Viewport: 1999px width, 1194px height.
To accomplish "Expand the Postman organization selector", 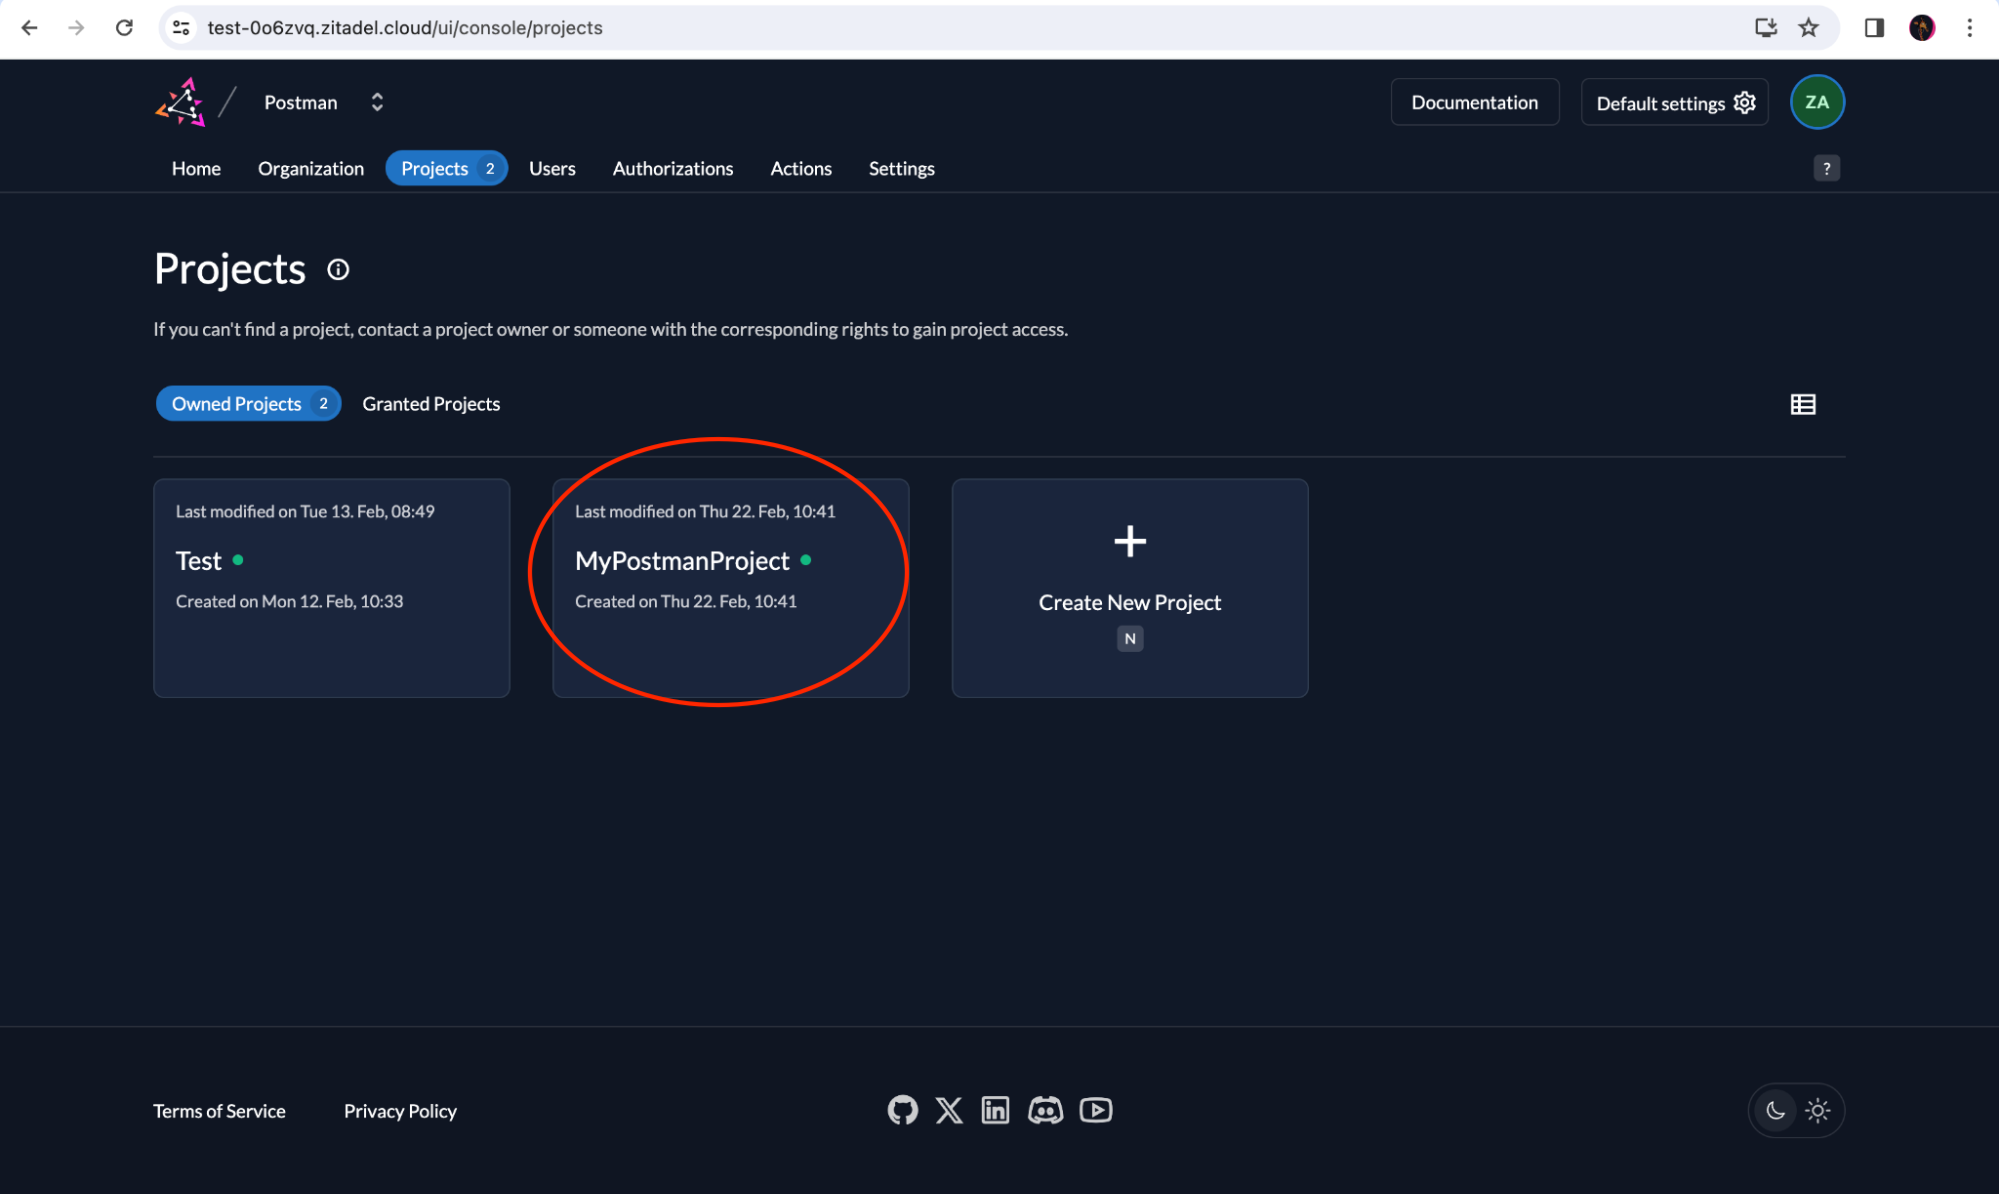I will click(x=376, y=102).
